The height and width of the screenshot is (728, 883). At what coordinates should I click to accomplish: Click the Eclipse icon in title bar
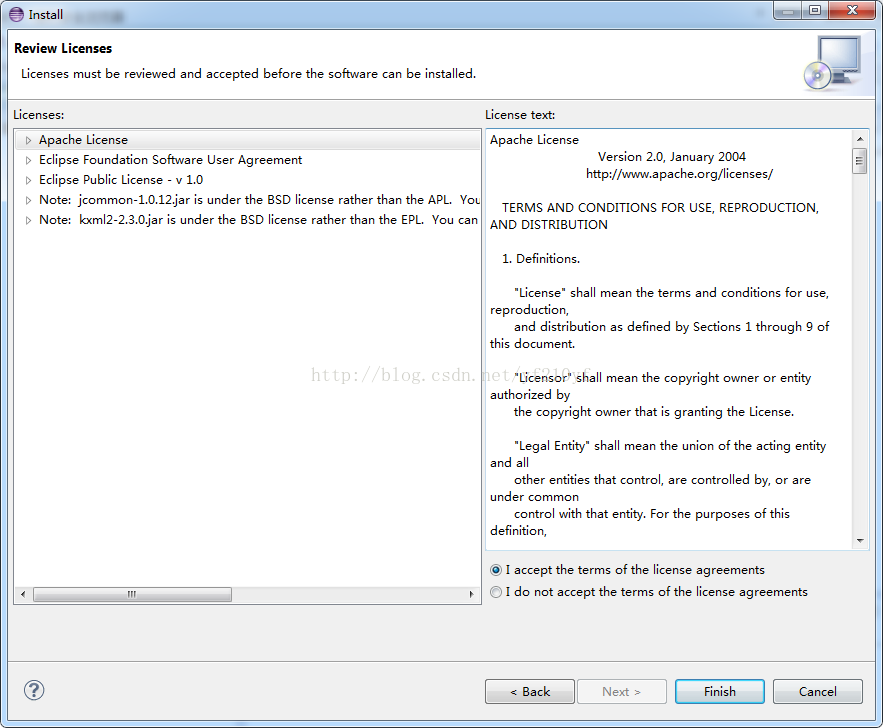[16, 14]
